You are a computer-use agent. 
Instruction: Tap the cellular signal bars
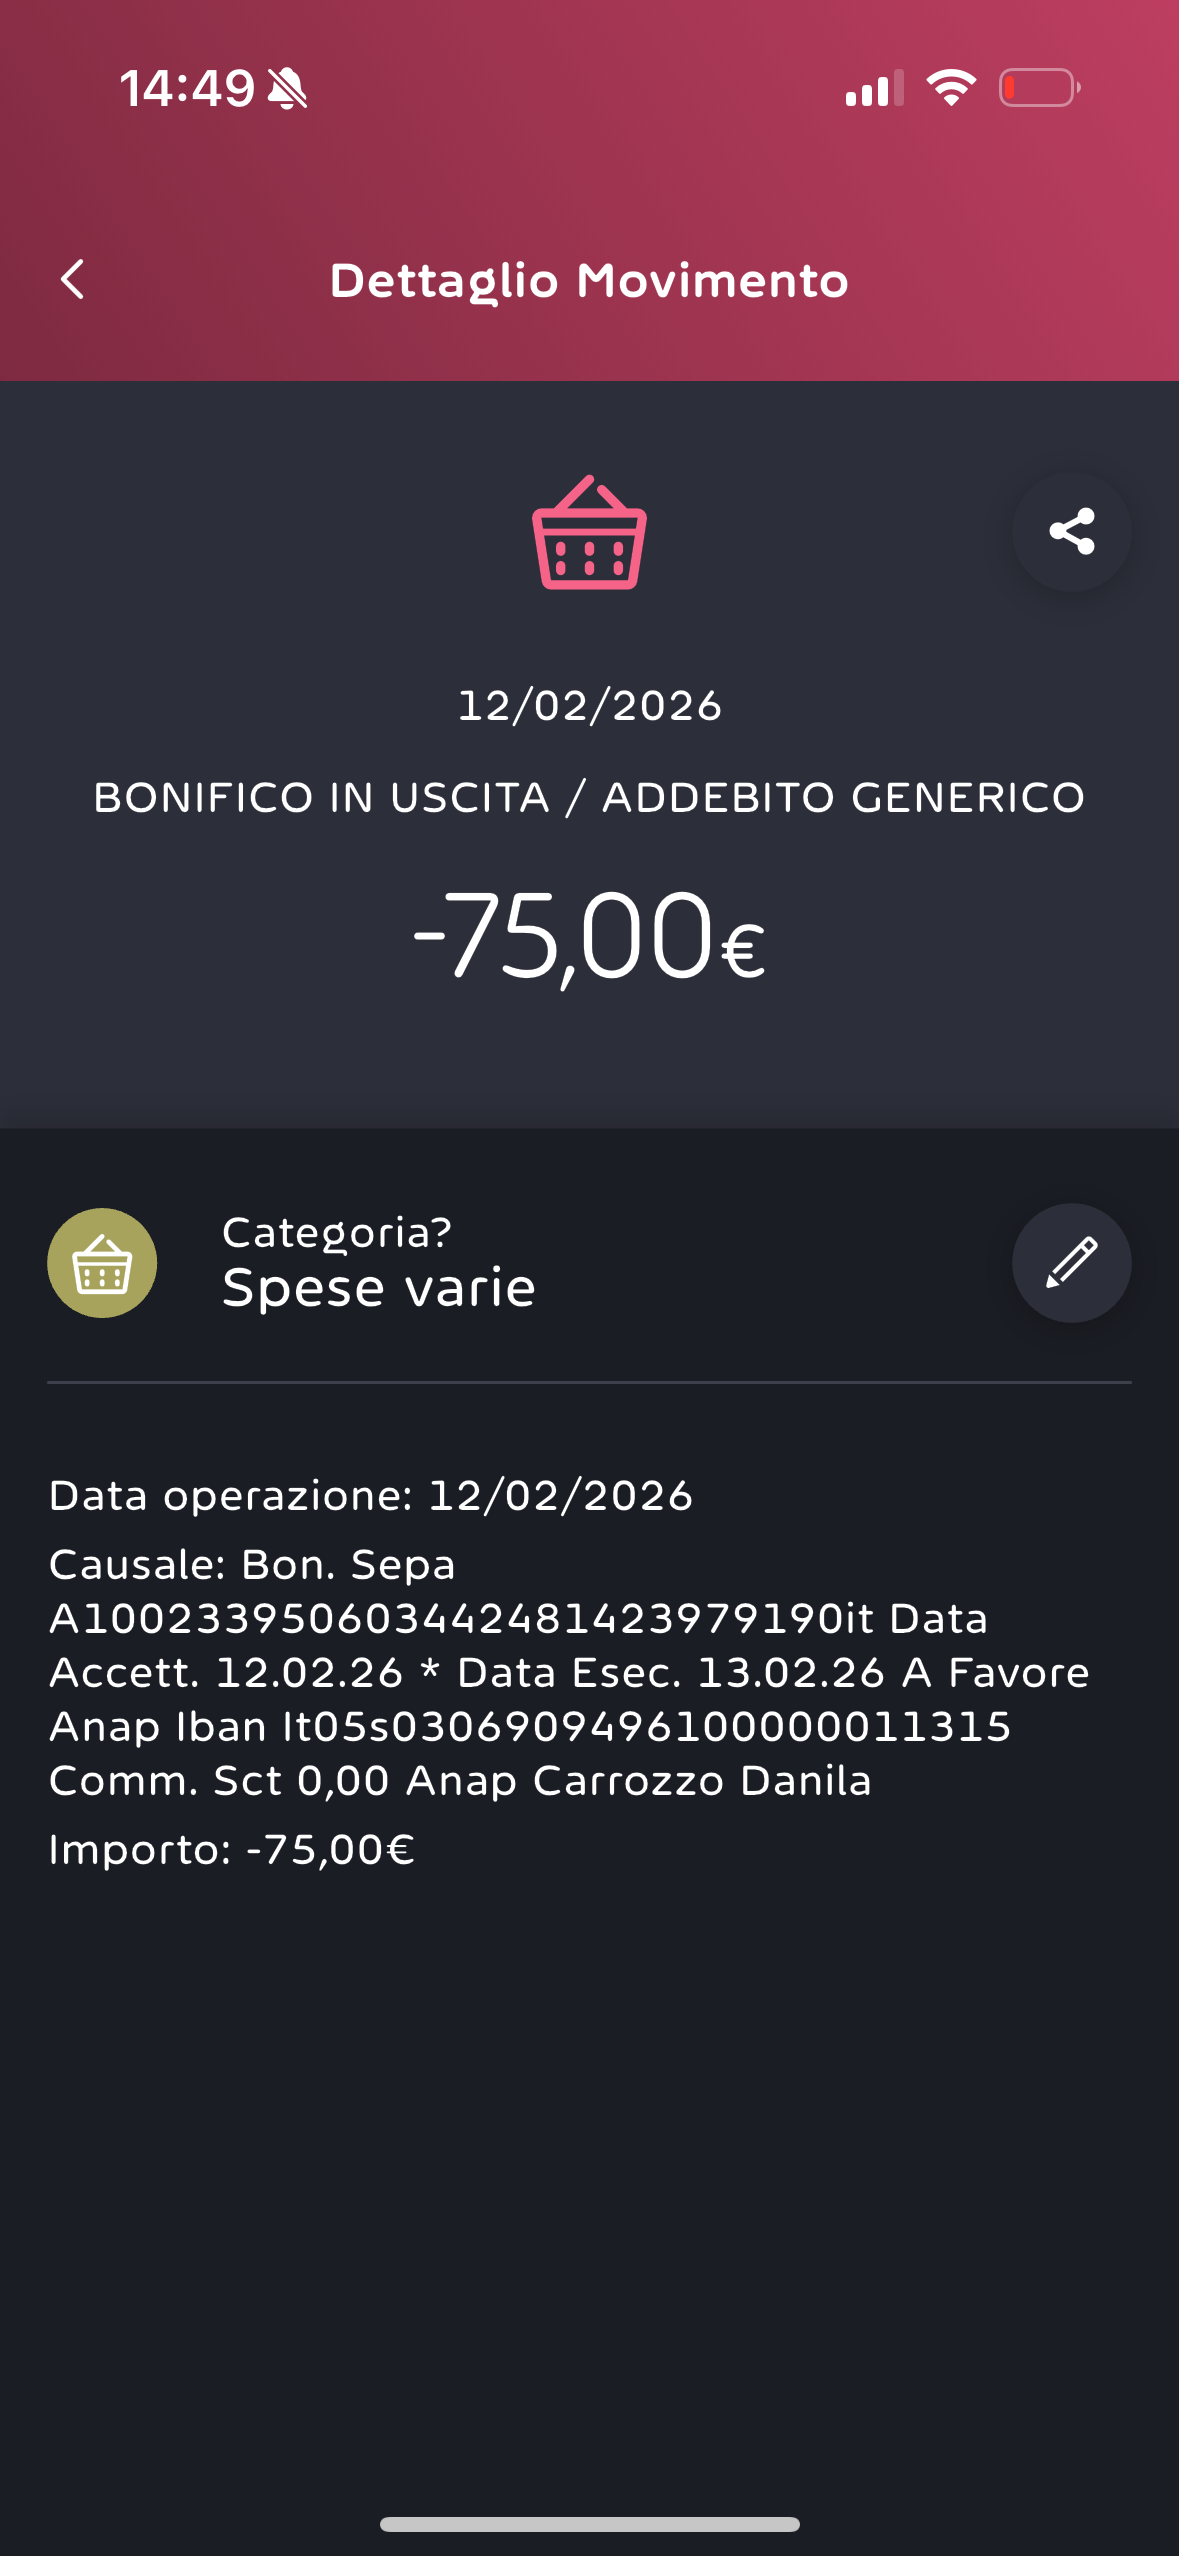[873, 89]
